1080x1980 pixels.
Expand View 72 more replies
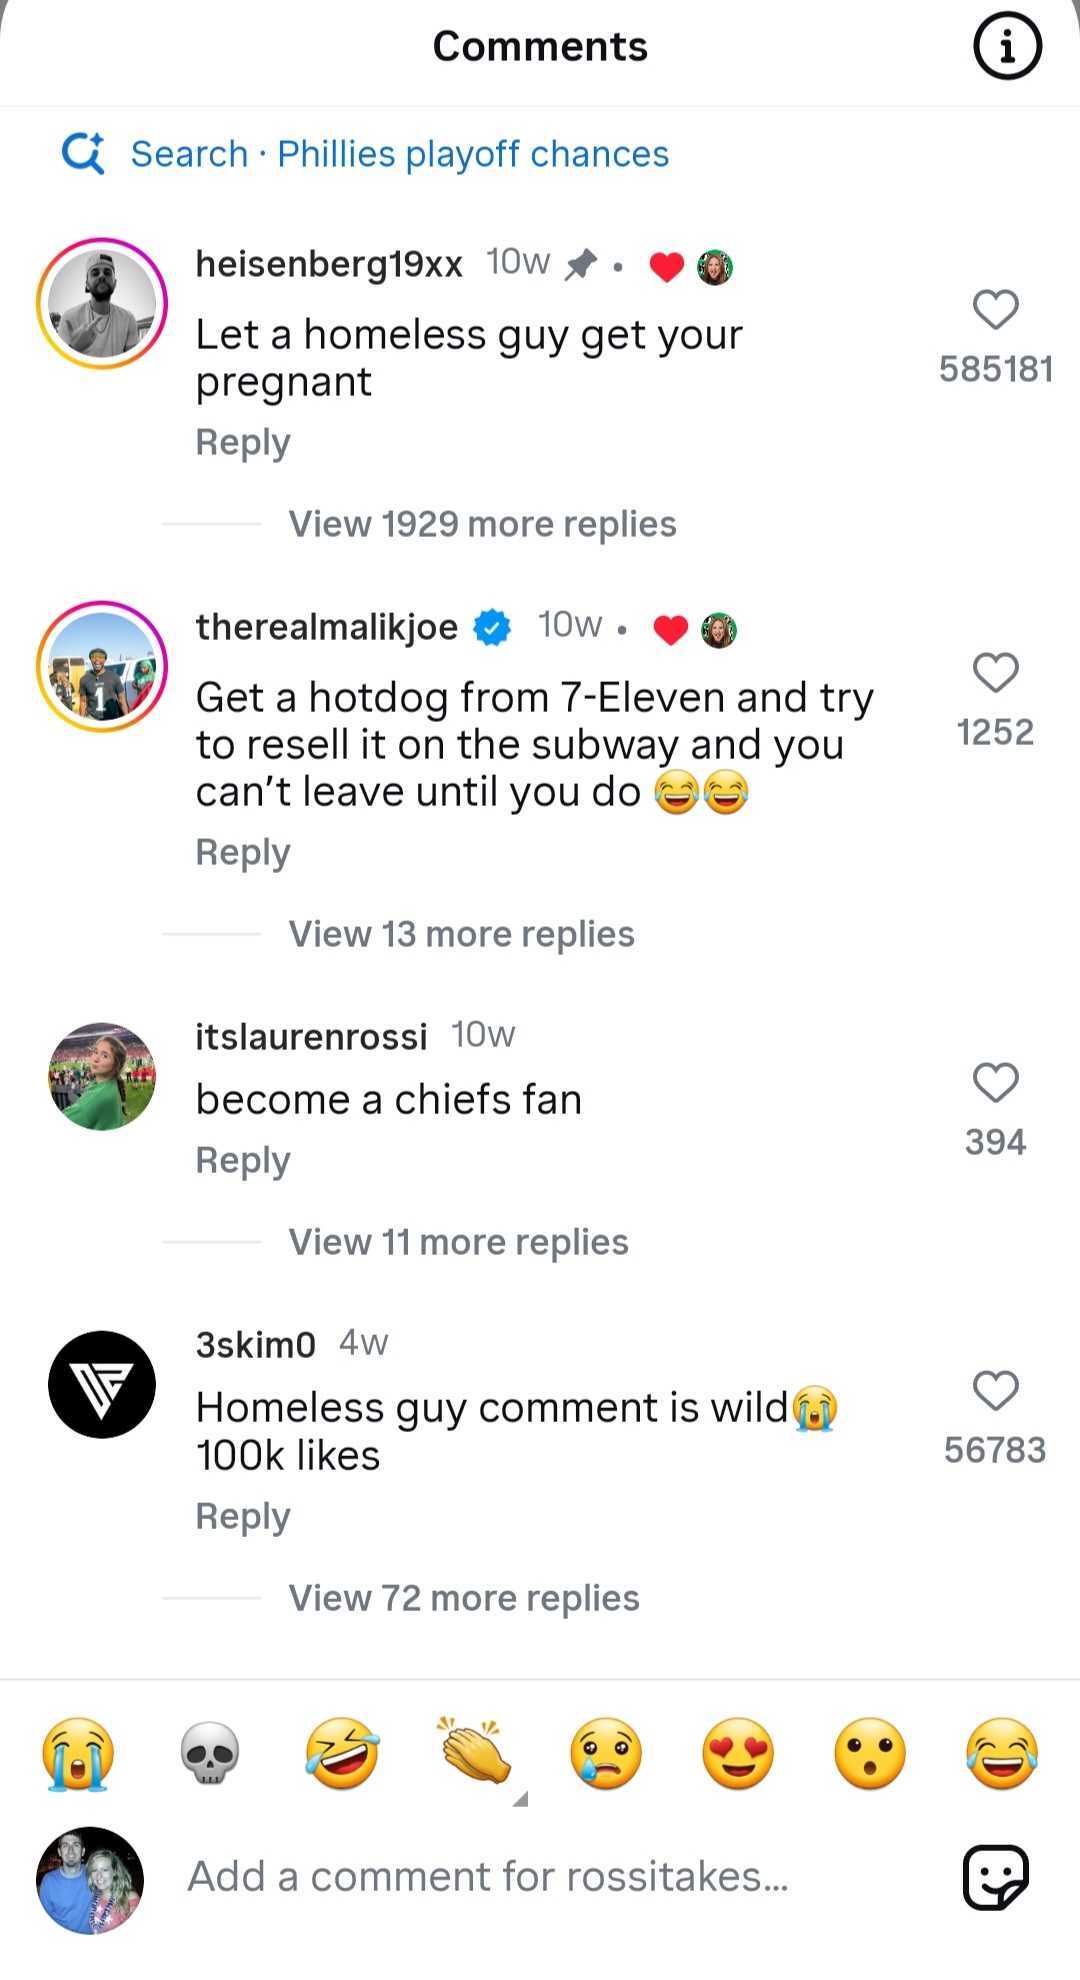463,1598
